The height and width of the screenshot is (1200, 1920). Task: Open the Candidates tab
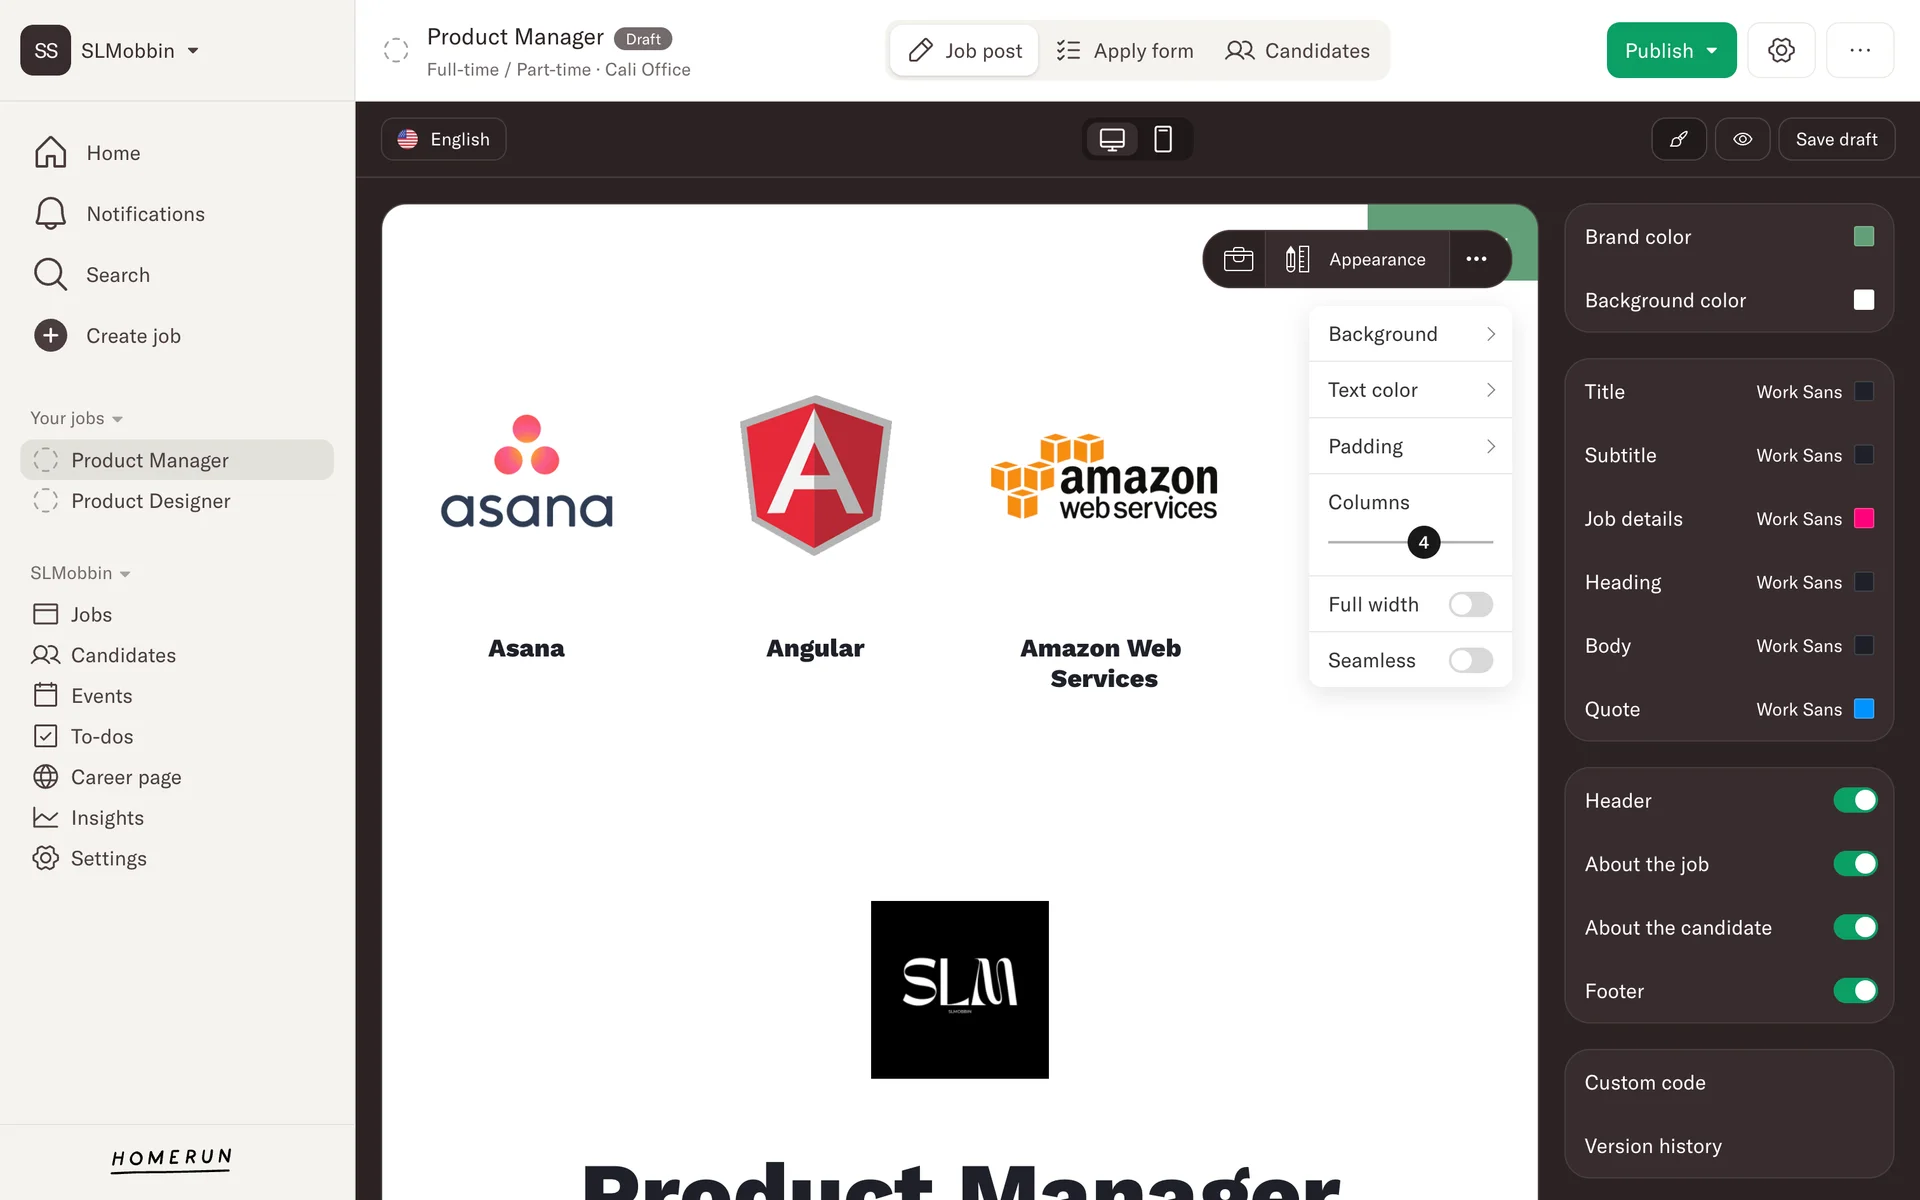point(1297,51)
